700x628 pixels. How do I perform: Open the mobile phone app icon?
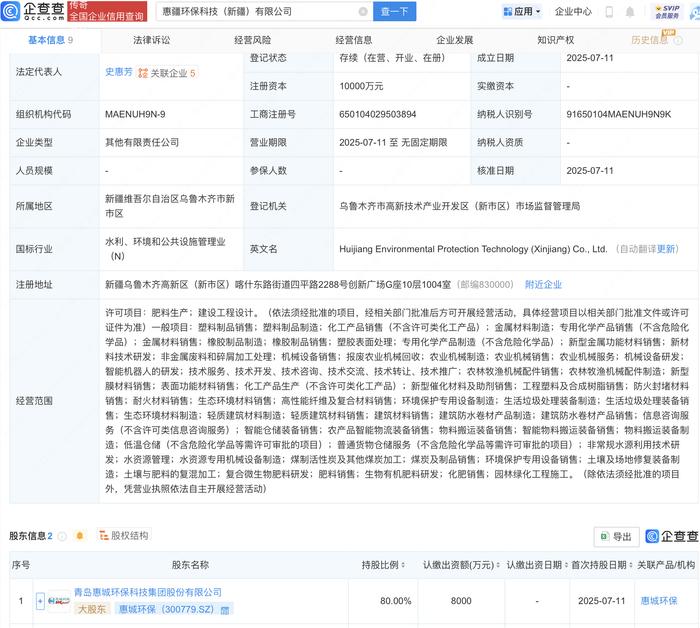tap(609, 12)
